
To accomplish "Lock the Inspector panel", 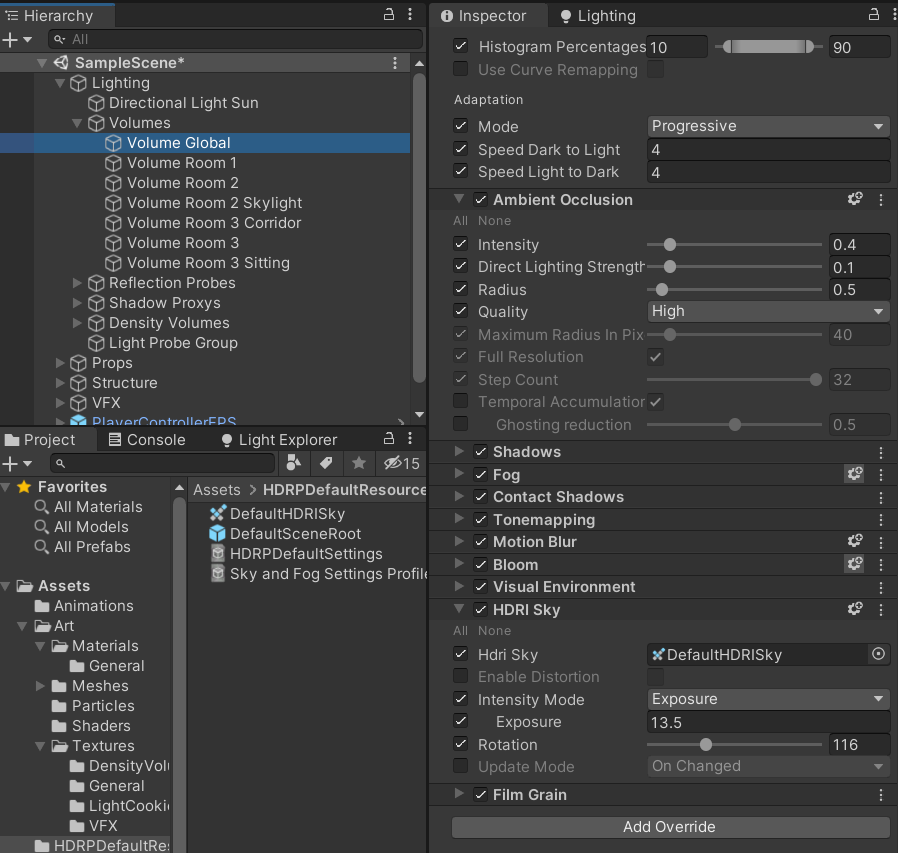I will coord(873,15).
